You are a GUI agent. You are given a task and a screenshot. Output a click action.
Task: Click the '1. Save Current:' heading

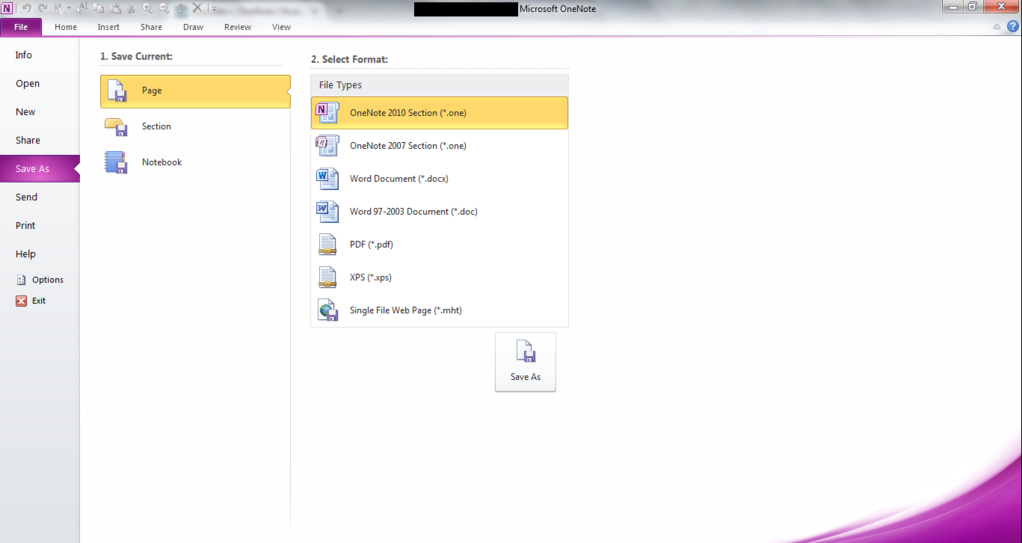tap(136, 57)
